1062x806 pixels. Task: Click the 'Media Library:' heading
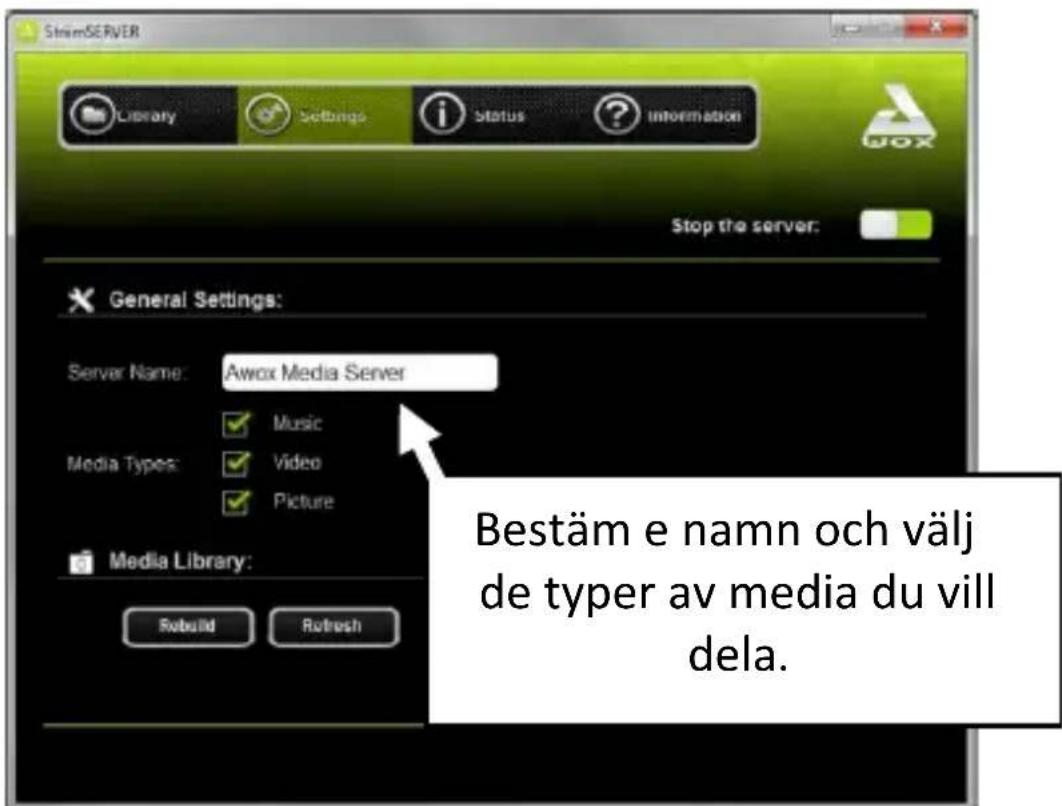tap(179, 561)
